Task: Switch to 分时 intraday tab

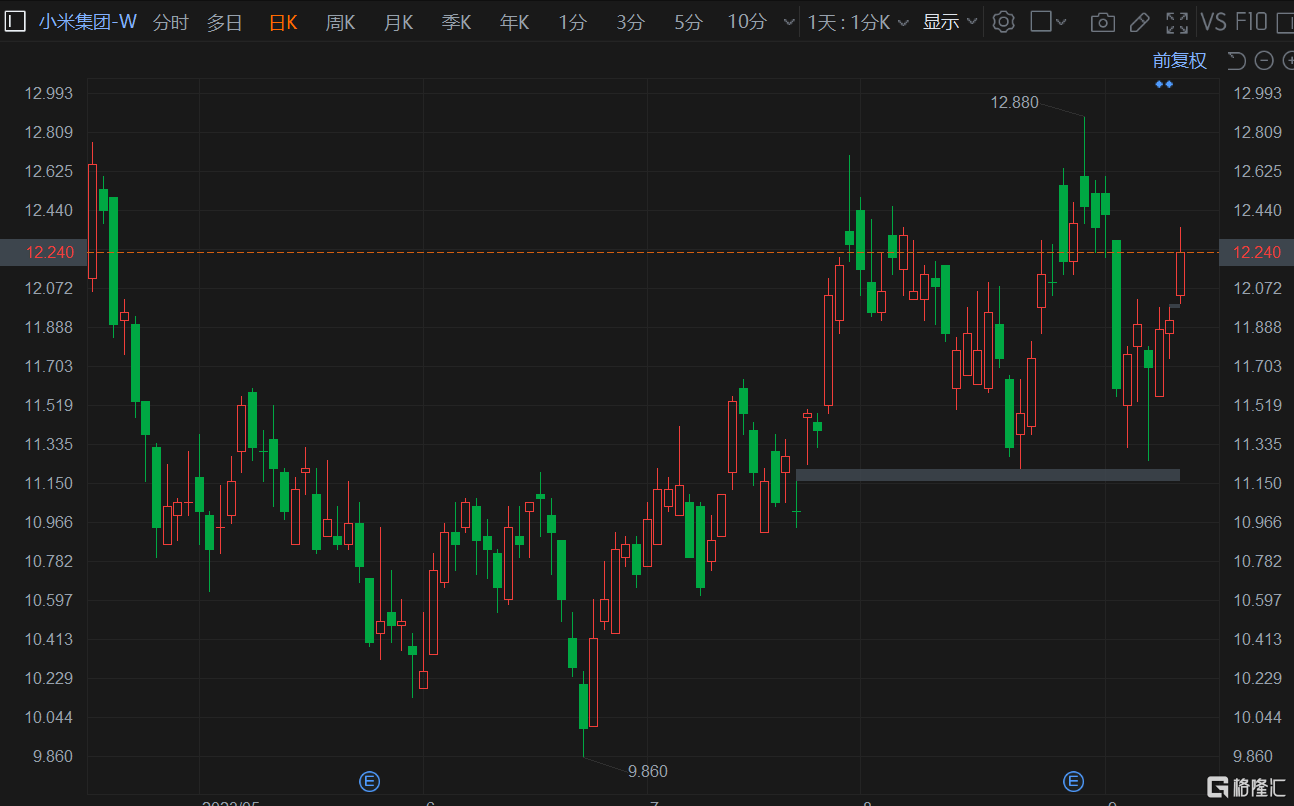Action: [x=170, y=22]
